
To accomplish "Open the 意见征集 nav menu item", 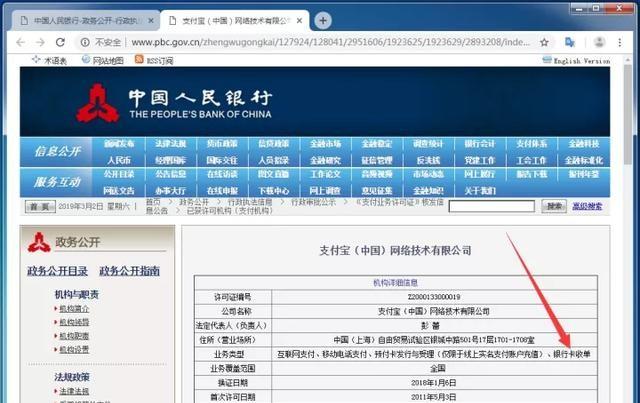I will click(377, 191).
